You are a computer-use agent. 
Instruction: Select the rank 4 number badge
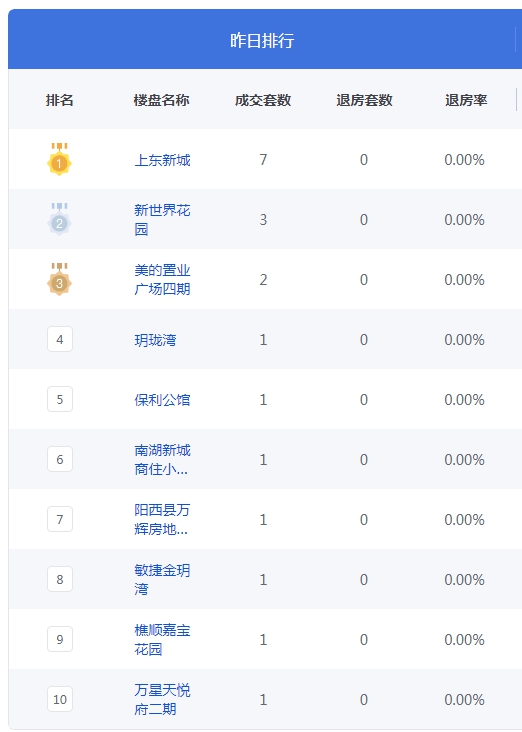tap(60, 339)
